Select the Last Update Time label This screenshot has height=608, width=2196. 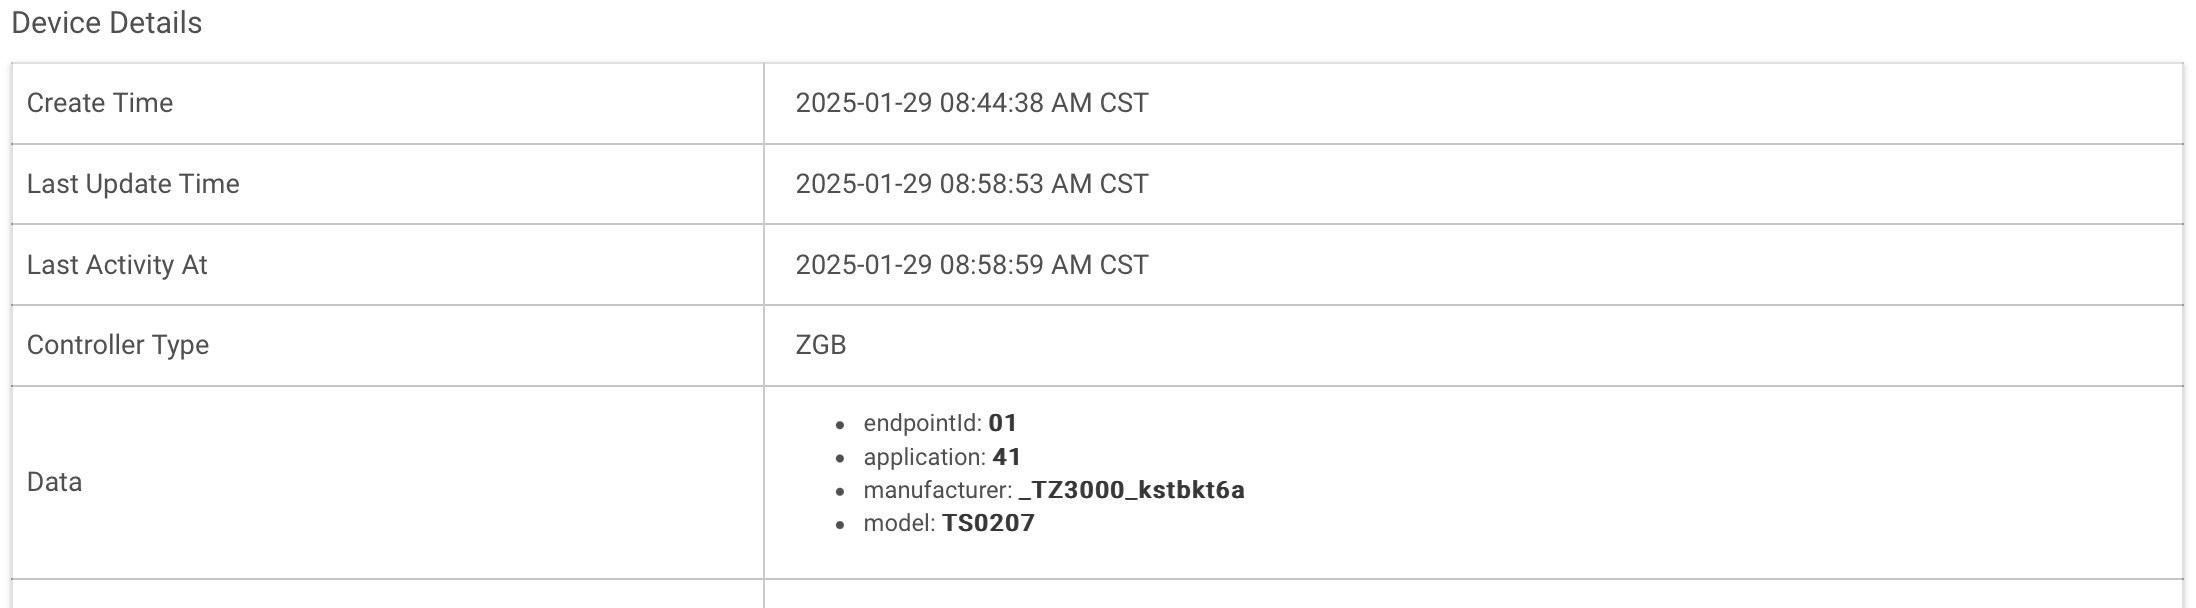pos(133,184)
